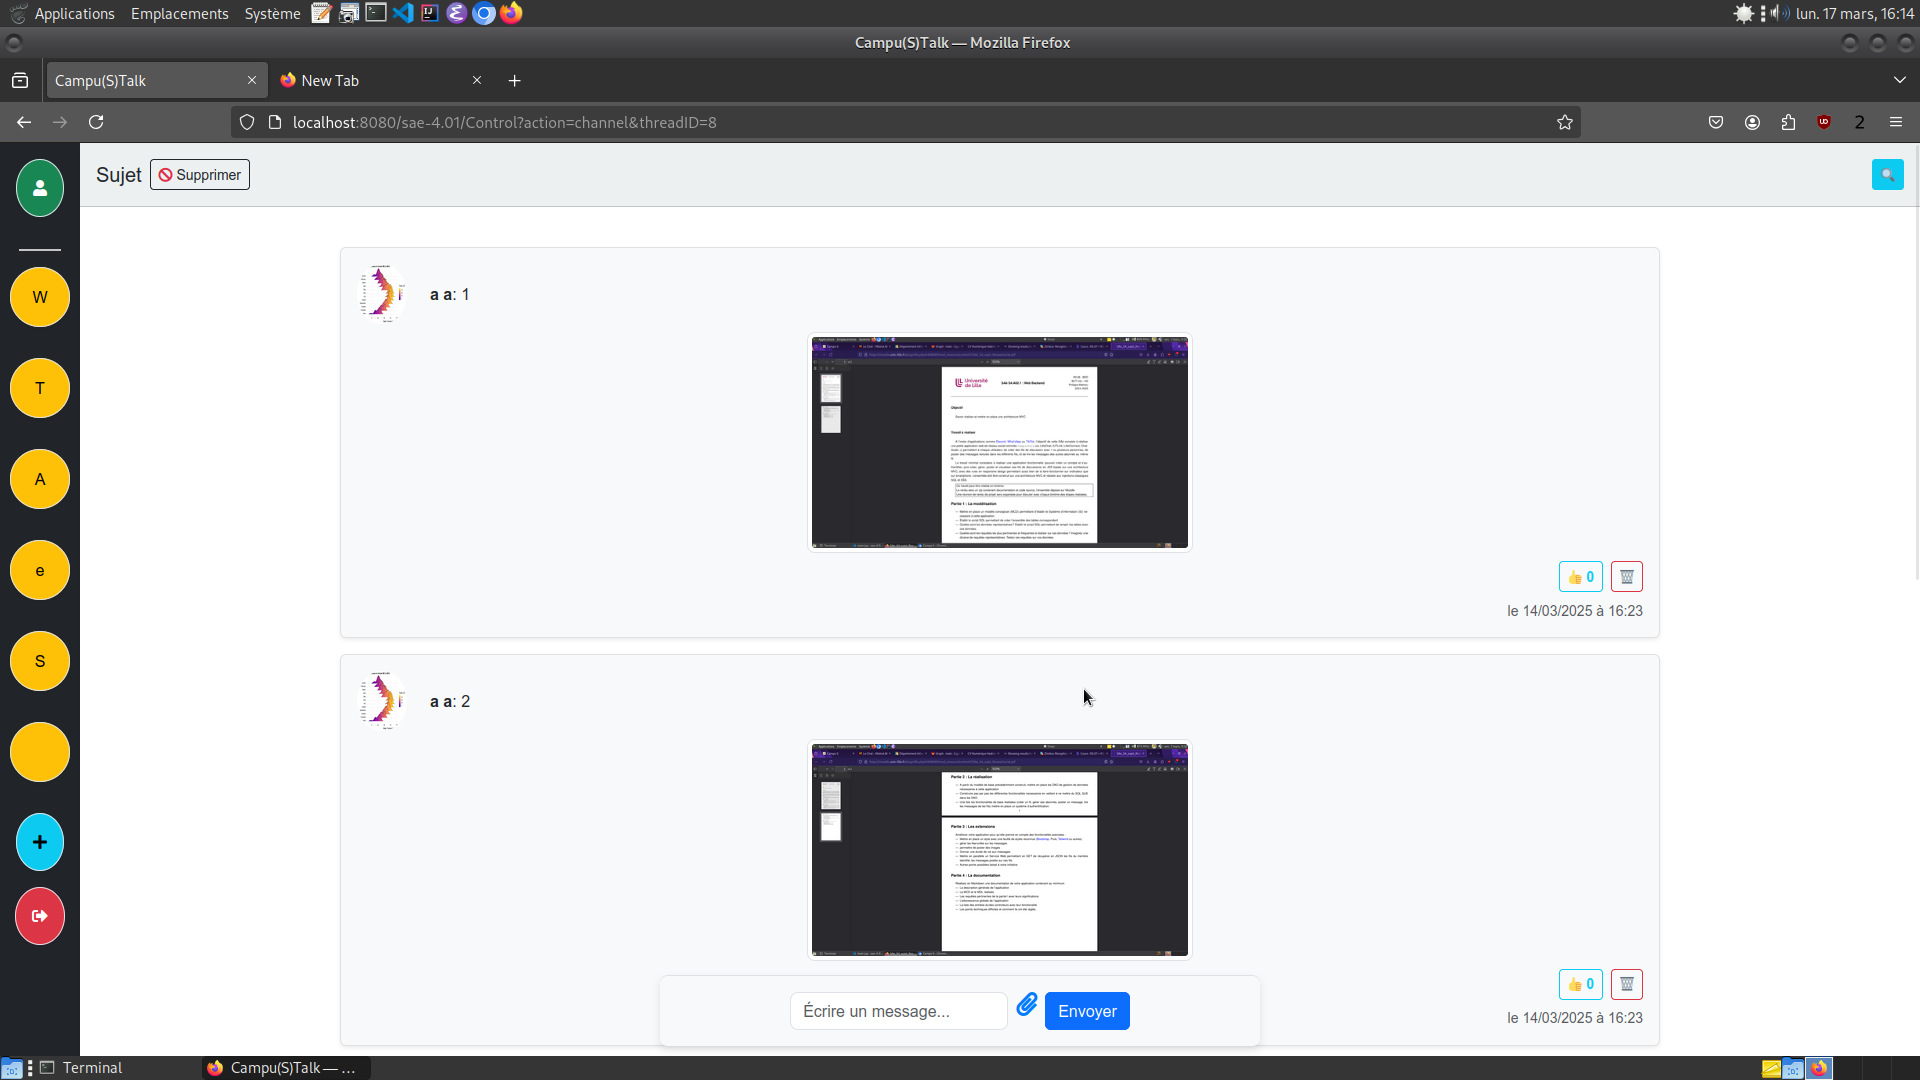Like the first message thumbs-up button
The height and width of the screenshot is (1080, 1920).
point(1581,577)
